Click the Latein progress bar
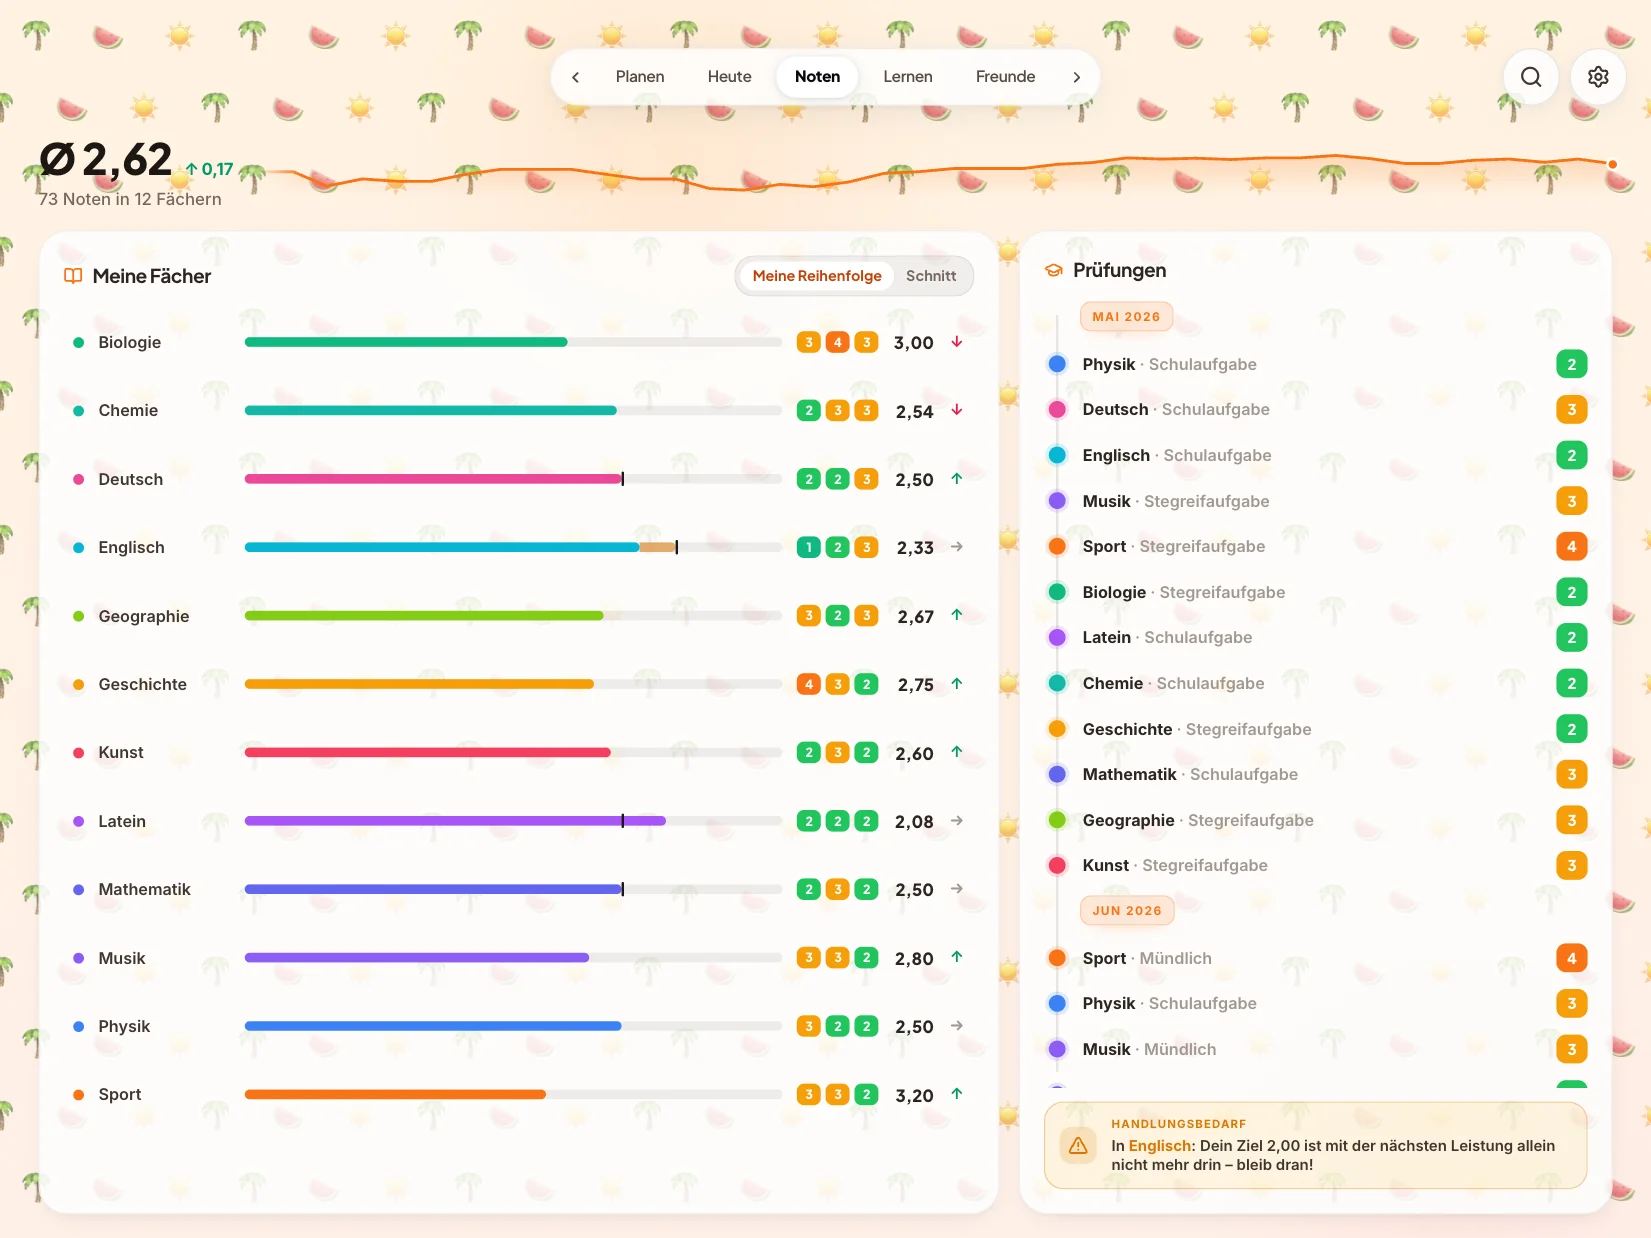 pyautogui.click(x=513, y=821)
